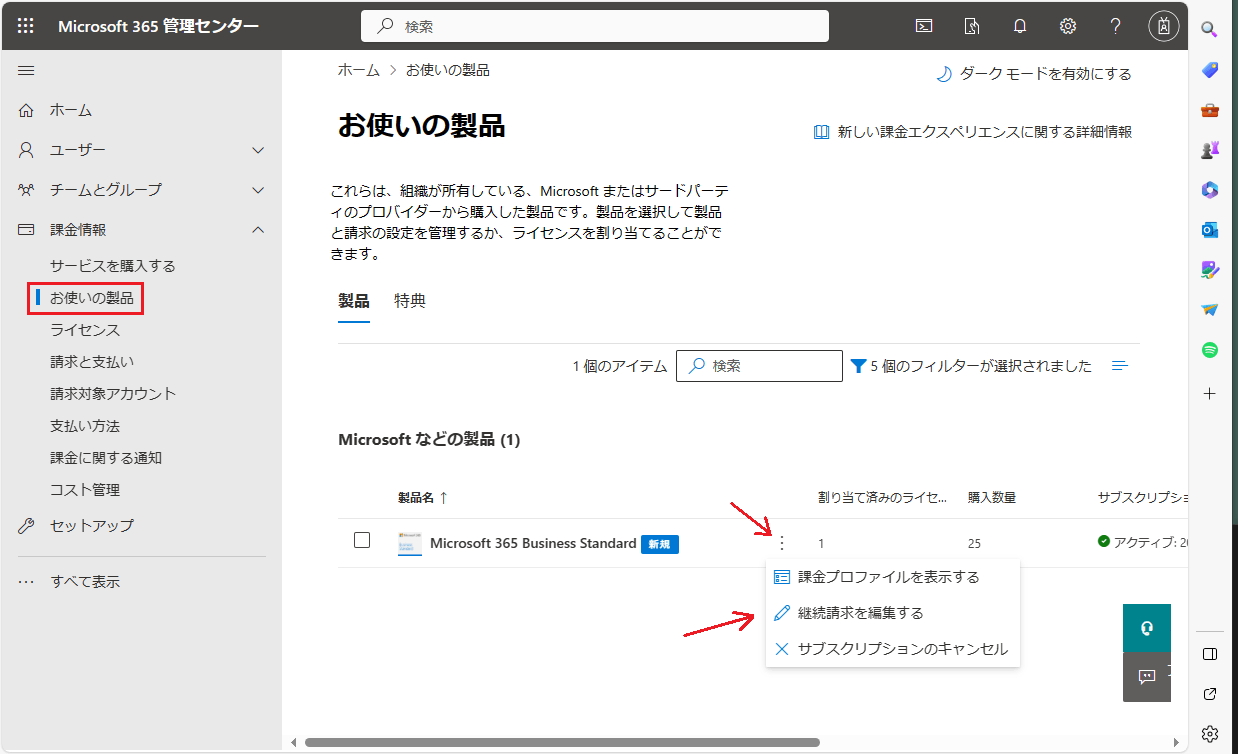Open the settings gear in header
This screenshot has width=1238, height=754.
click(x=1068, y=26)
